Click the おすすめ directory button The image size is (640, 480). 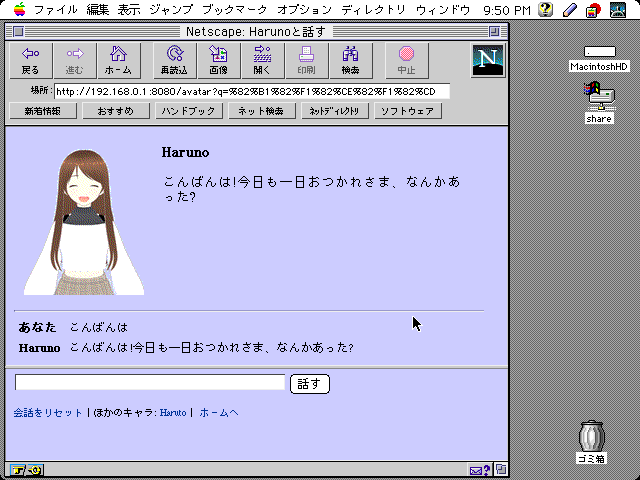click(x=116, y=111)
